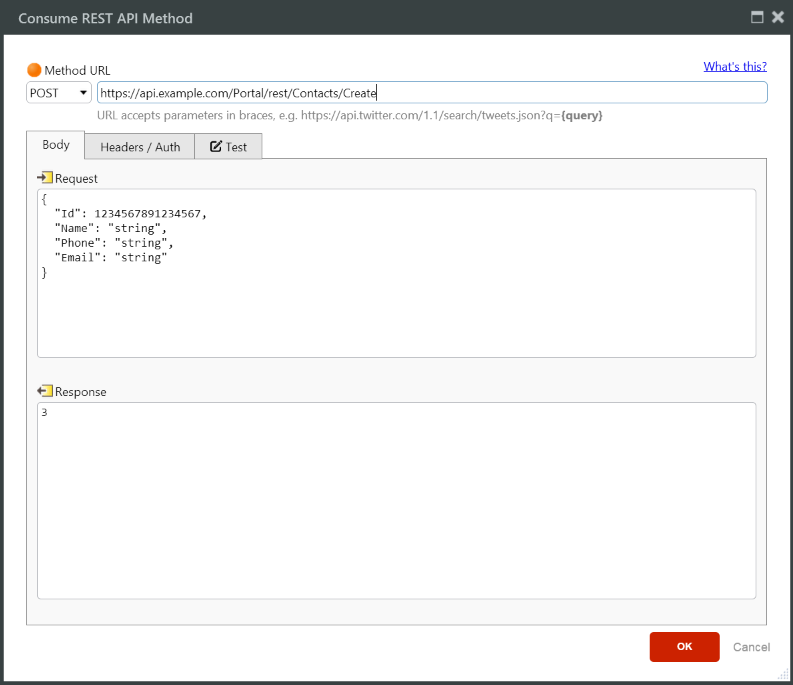Open the Headers / Auth tab
Image resolution: width=793 pixels, height=685 pixels.
coord(140,147)
